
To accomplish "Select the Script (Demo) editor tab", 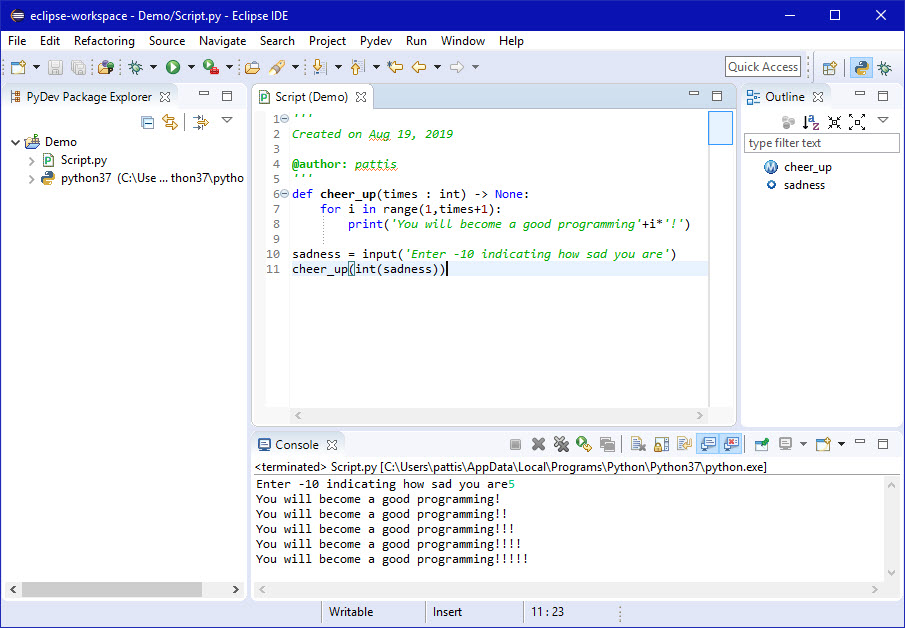I will tap(311, 97).
